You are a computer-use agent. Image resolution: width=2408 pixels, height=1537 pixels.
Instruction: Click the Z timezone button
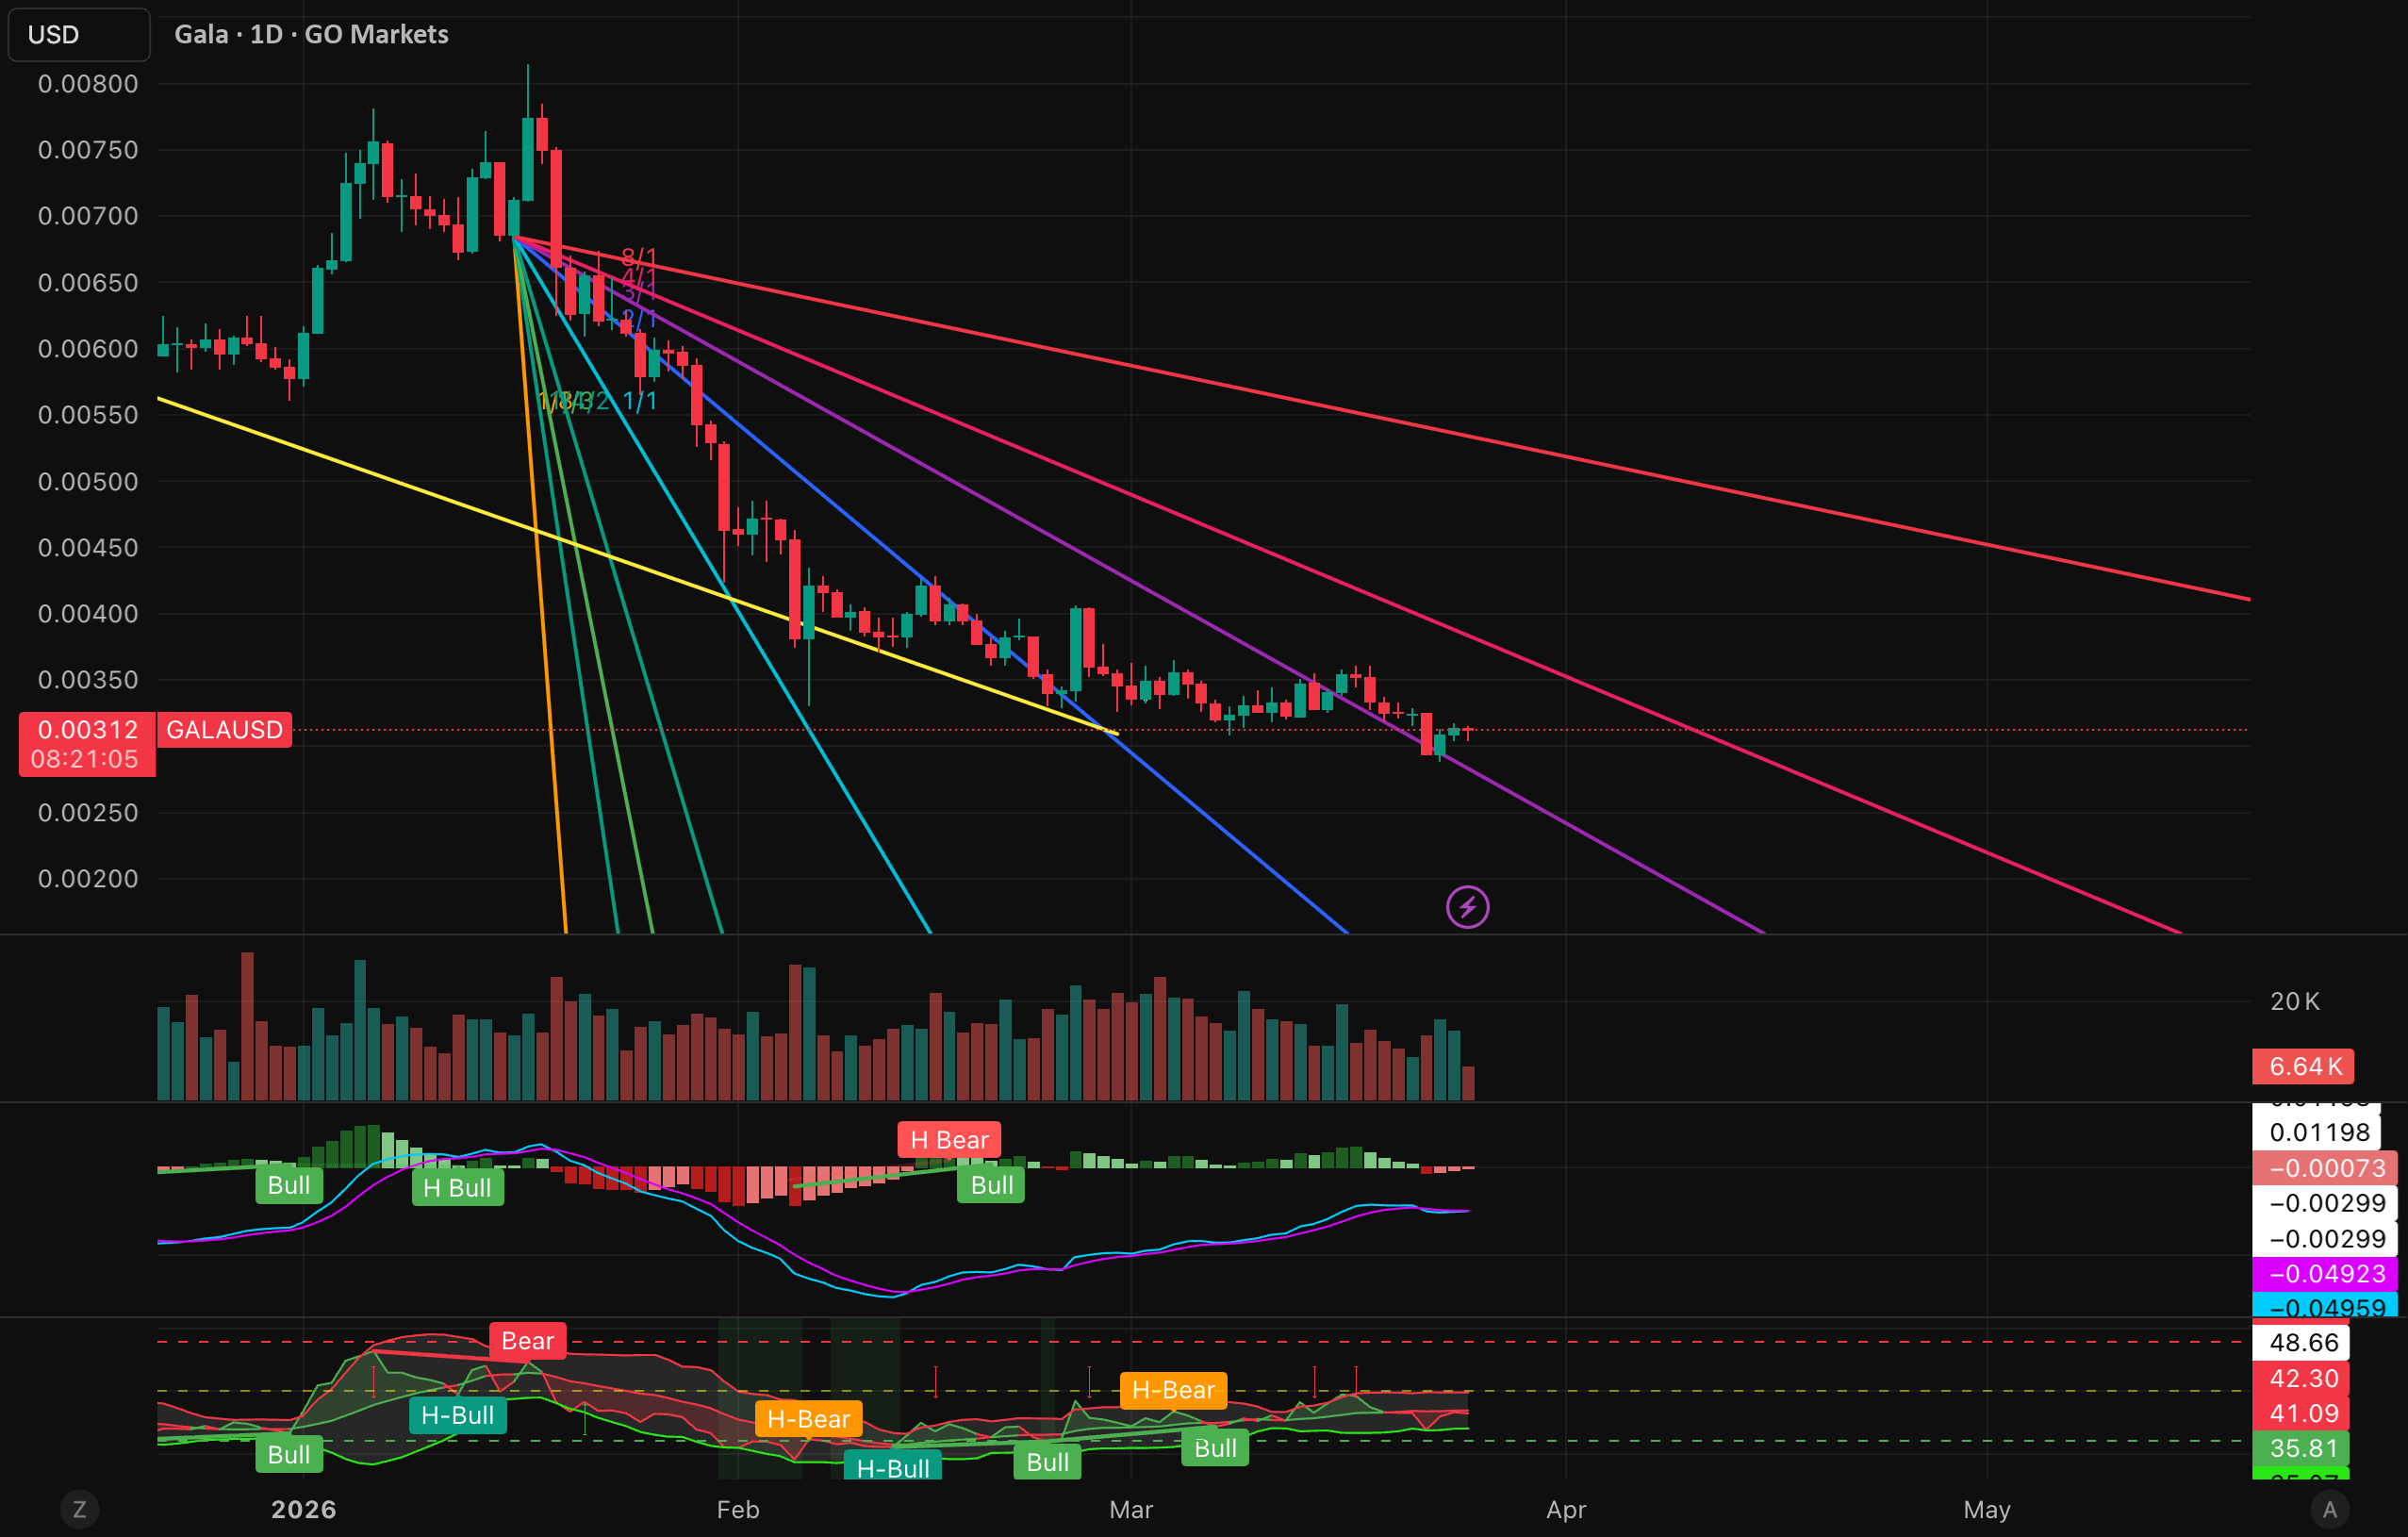coord(79,1509)
